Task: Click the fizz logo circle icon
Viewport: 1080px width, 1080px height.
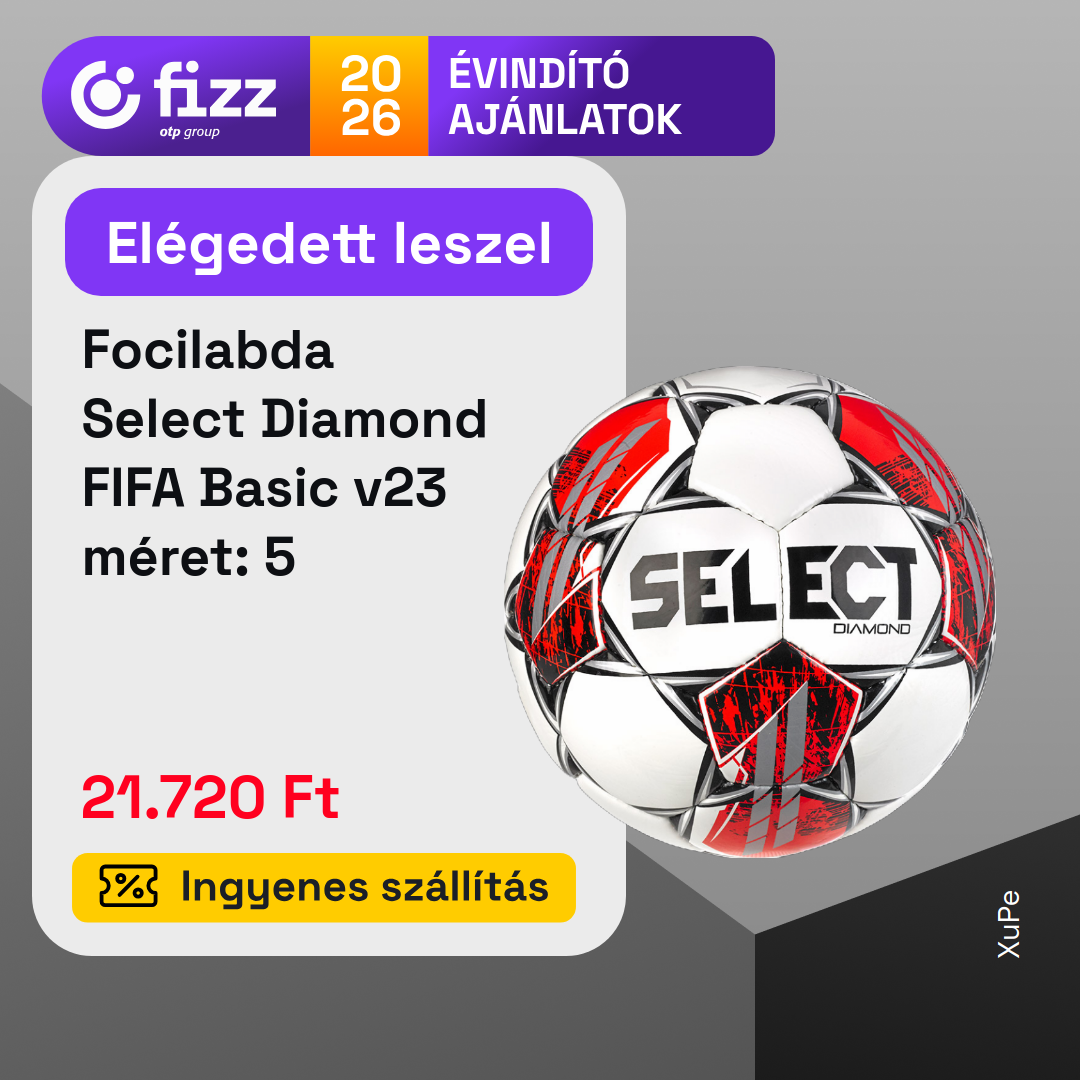Action: [105, 94]
